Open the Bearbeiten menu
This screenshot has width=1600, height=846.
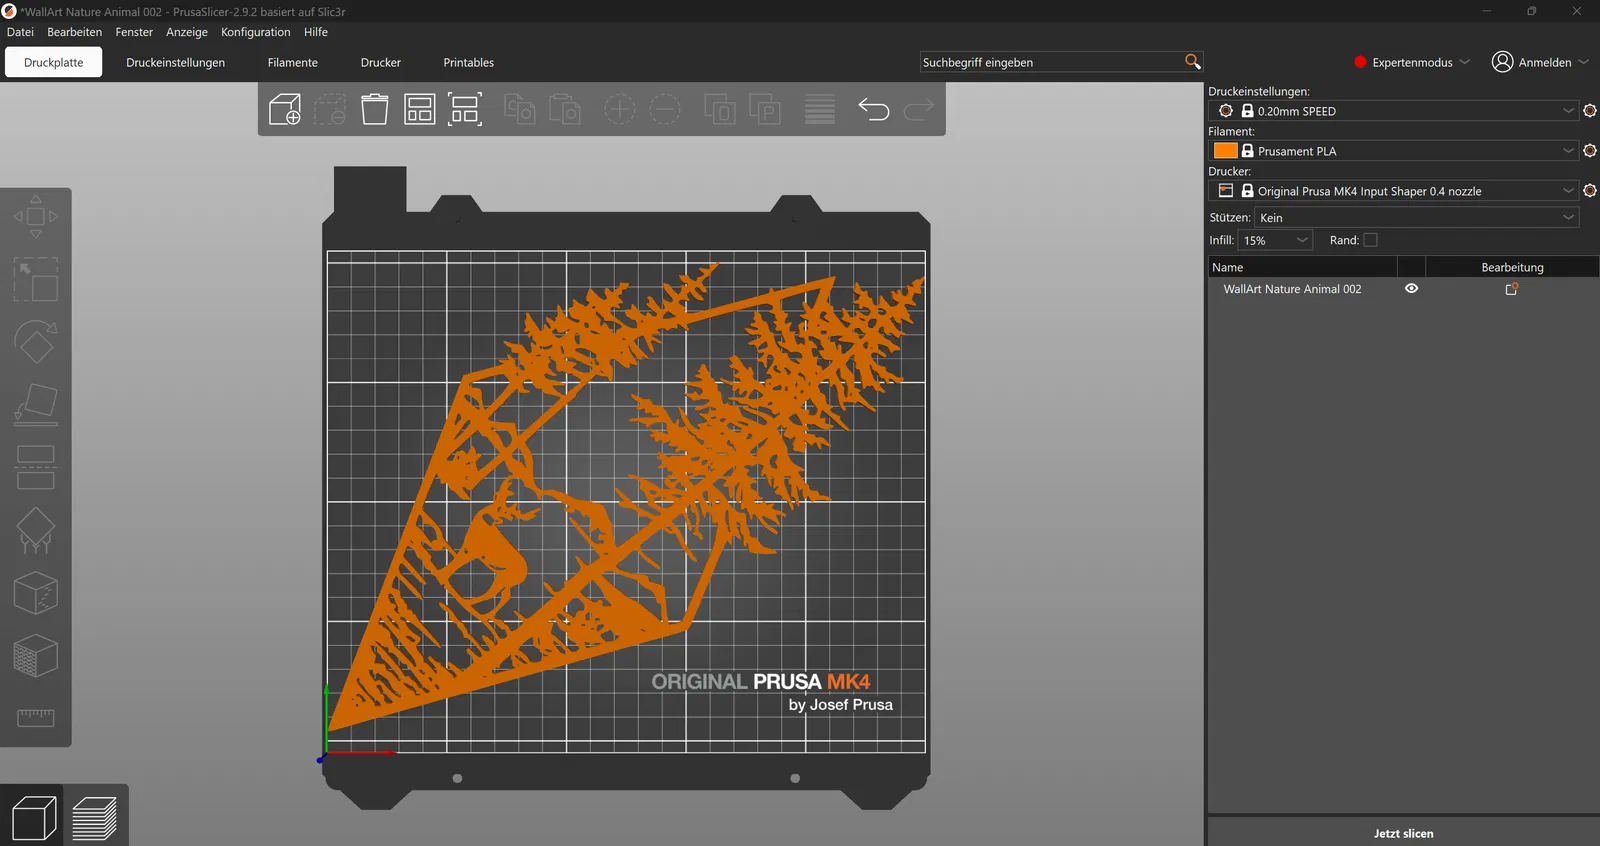click(x=74, y=32)
